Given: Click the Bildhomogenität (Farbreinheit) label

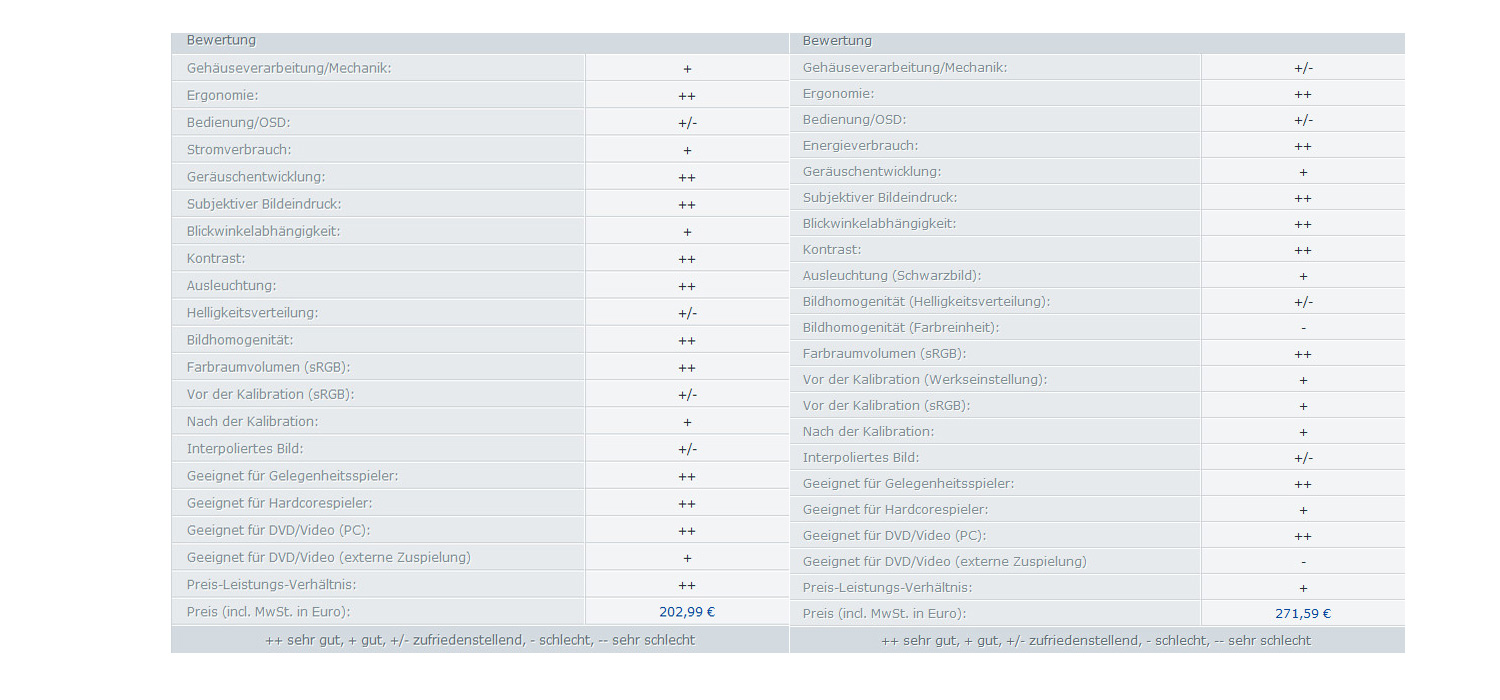Looking at the screenshot, I should pyautogui.click(x=900, y=328).
